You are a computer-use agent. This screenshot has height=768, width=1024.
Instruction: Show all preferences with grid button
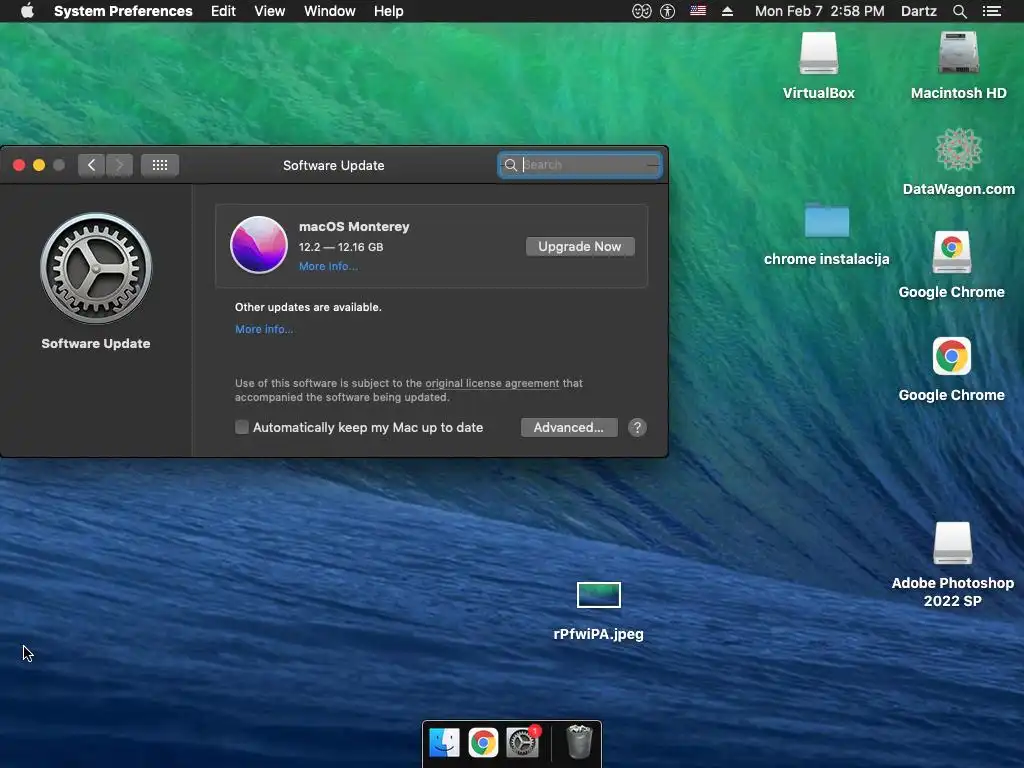pos(160,165)
